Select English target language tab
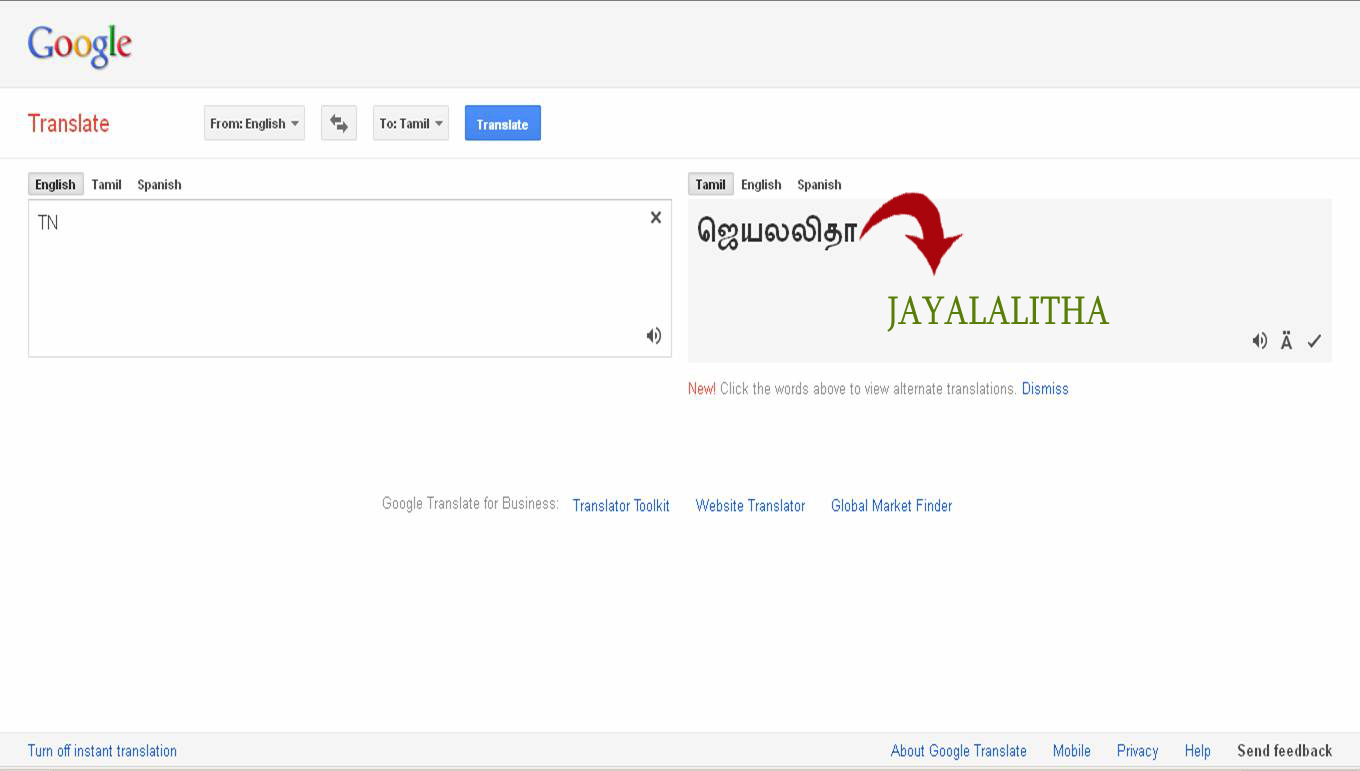Screen dimensions: 1360x771 point(761,184)
